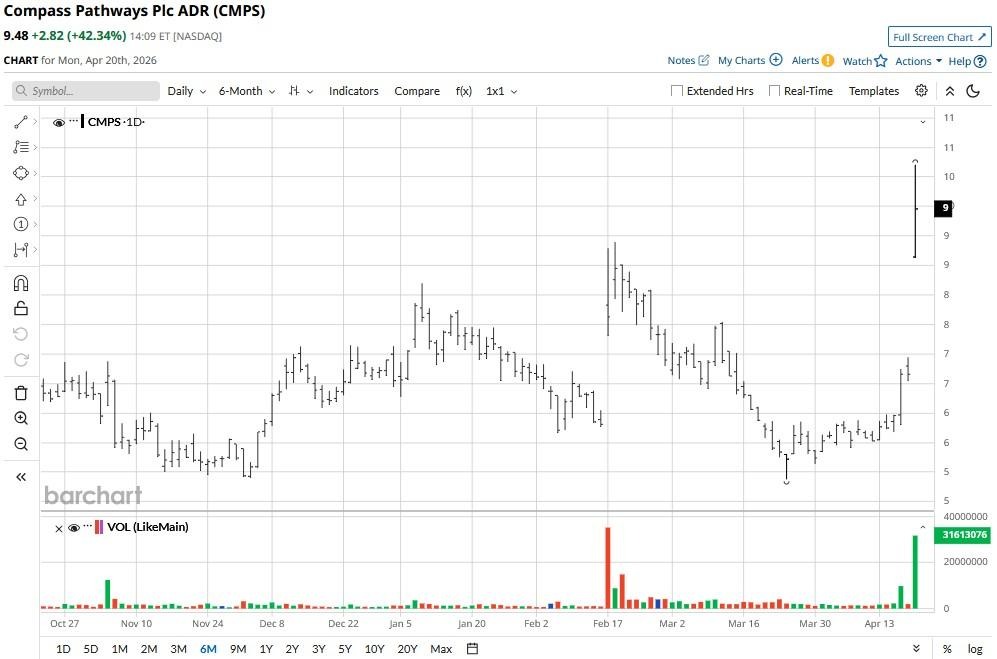Open the Actions dropdown menu
This screenshot has width=997, height=659.
point(918,61)
